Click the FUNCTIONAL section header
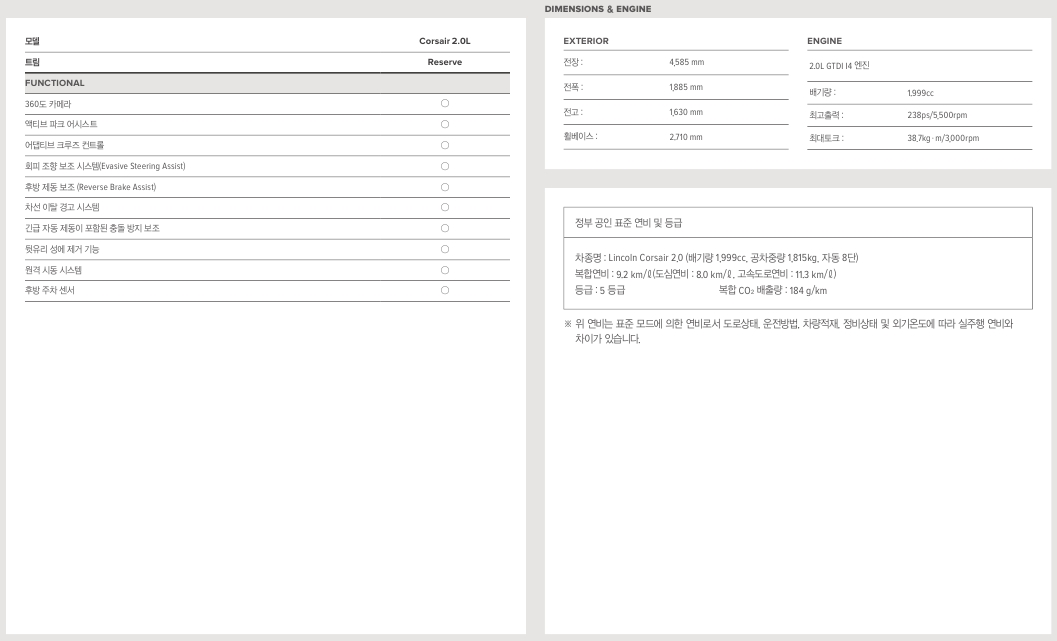Screen dimensions: 1057x641 pos(55,83)
